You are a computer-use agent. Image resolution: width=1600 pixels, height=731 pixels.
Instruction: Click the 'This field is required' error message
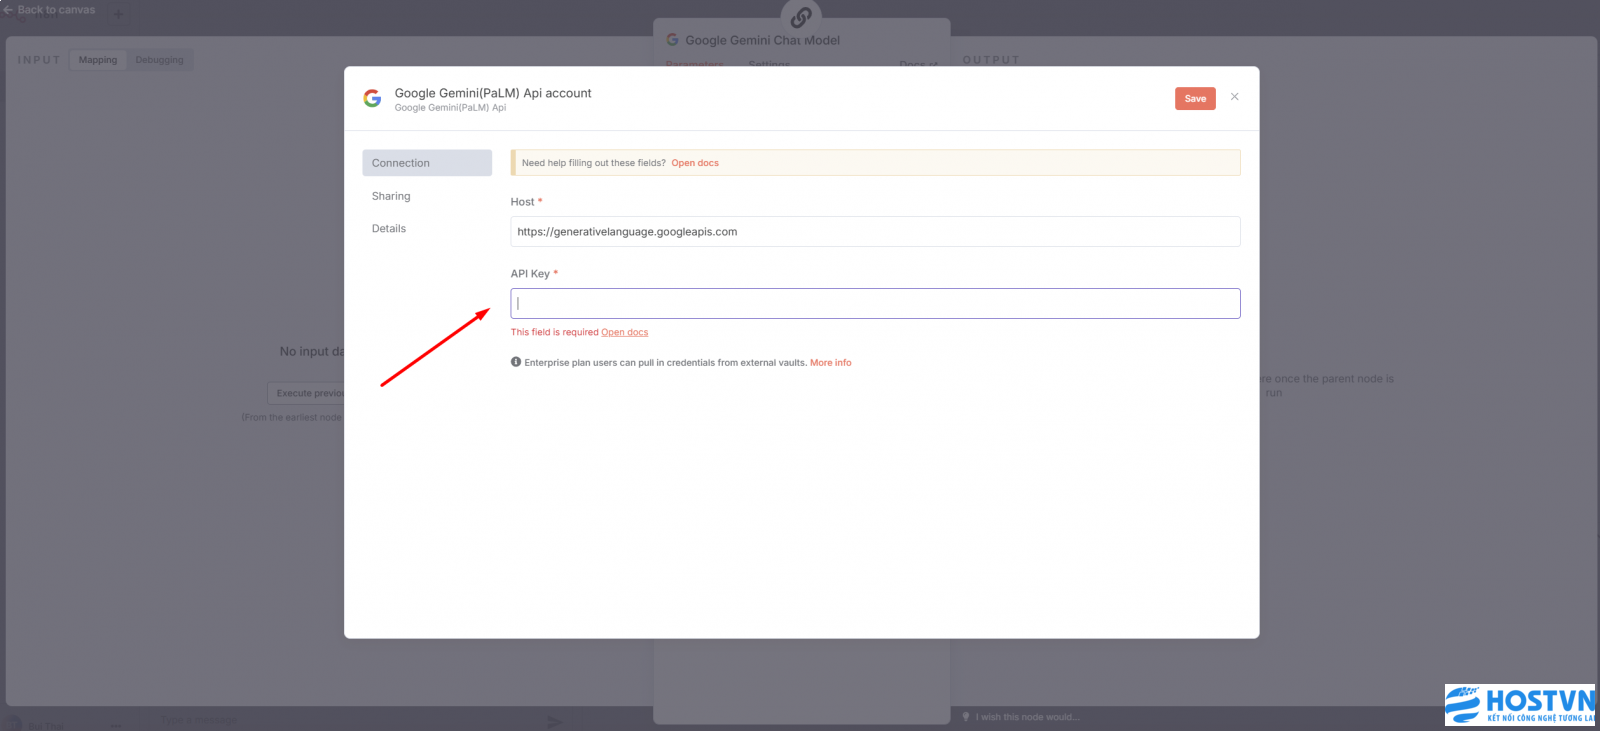pyautogui.click(x=554, y=332)
